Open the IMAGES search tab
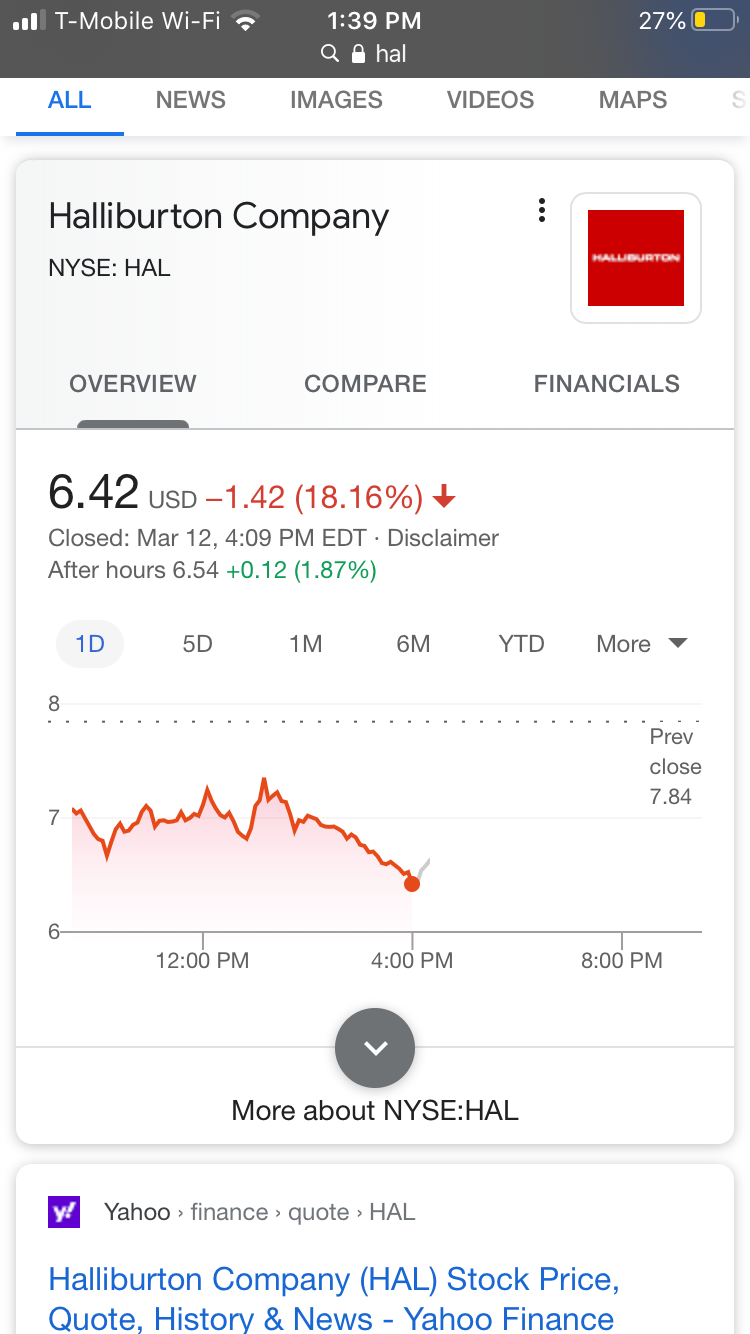750x1334 pixels. click(x=336, y=100)
